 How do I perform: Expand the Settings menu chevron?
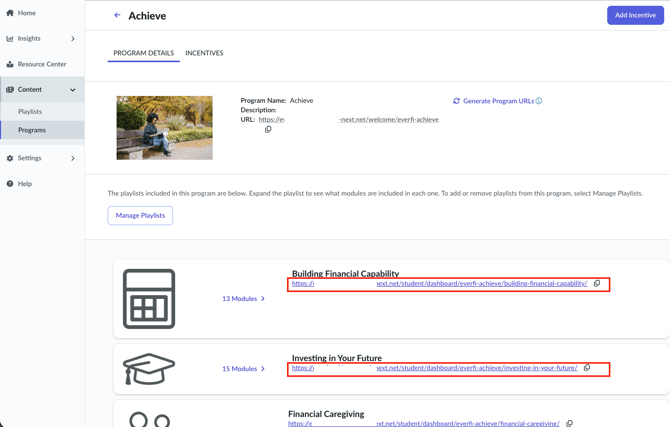pyautogui.click(x=73, y=158)
